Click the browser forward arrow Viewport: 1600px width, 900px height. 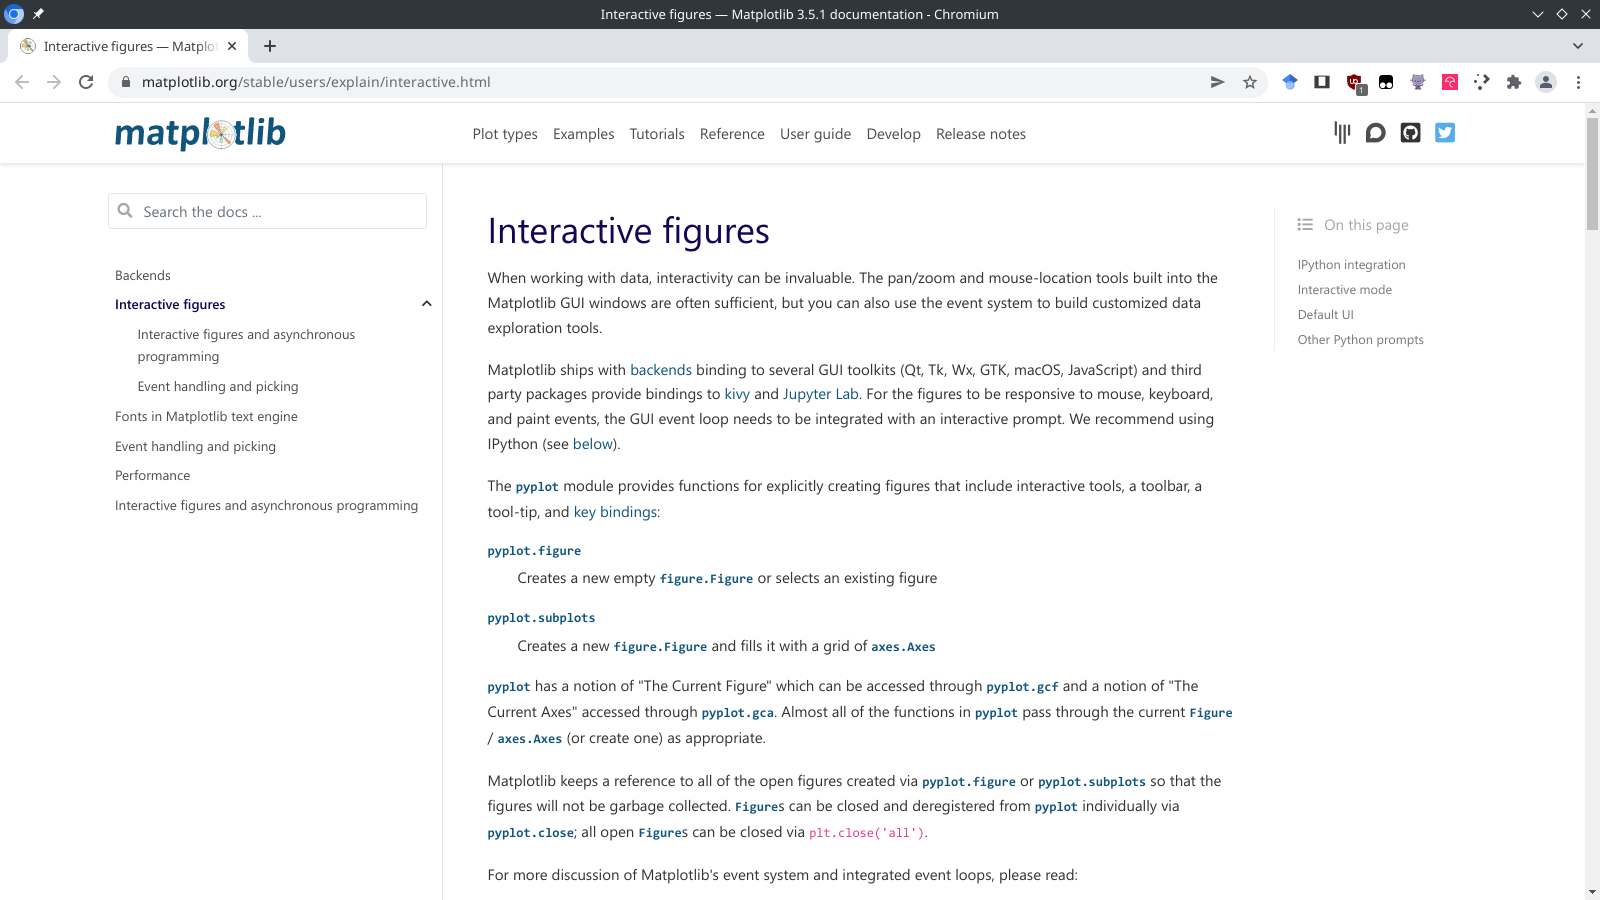[x=54, y=82]
